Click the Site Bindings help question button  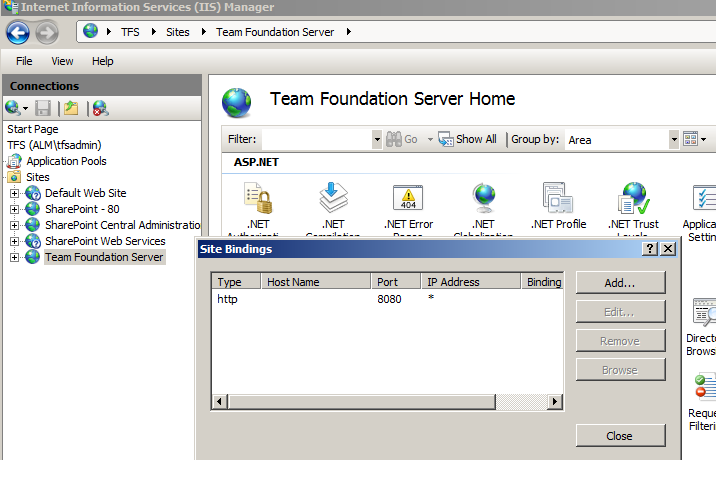click(x=649, y=249)
